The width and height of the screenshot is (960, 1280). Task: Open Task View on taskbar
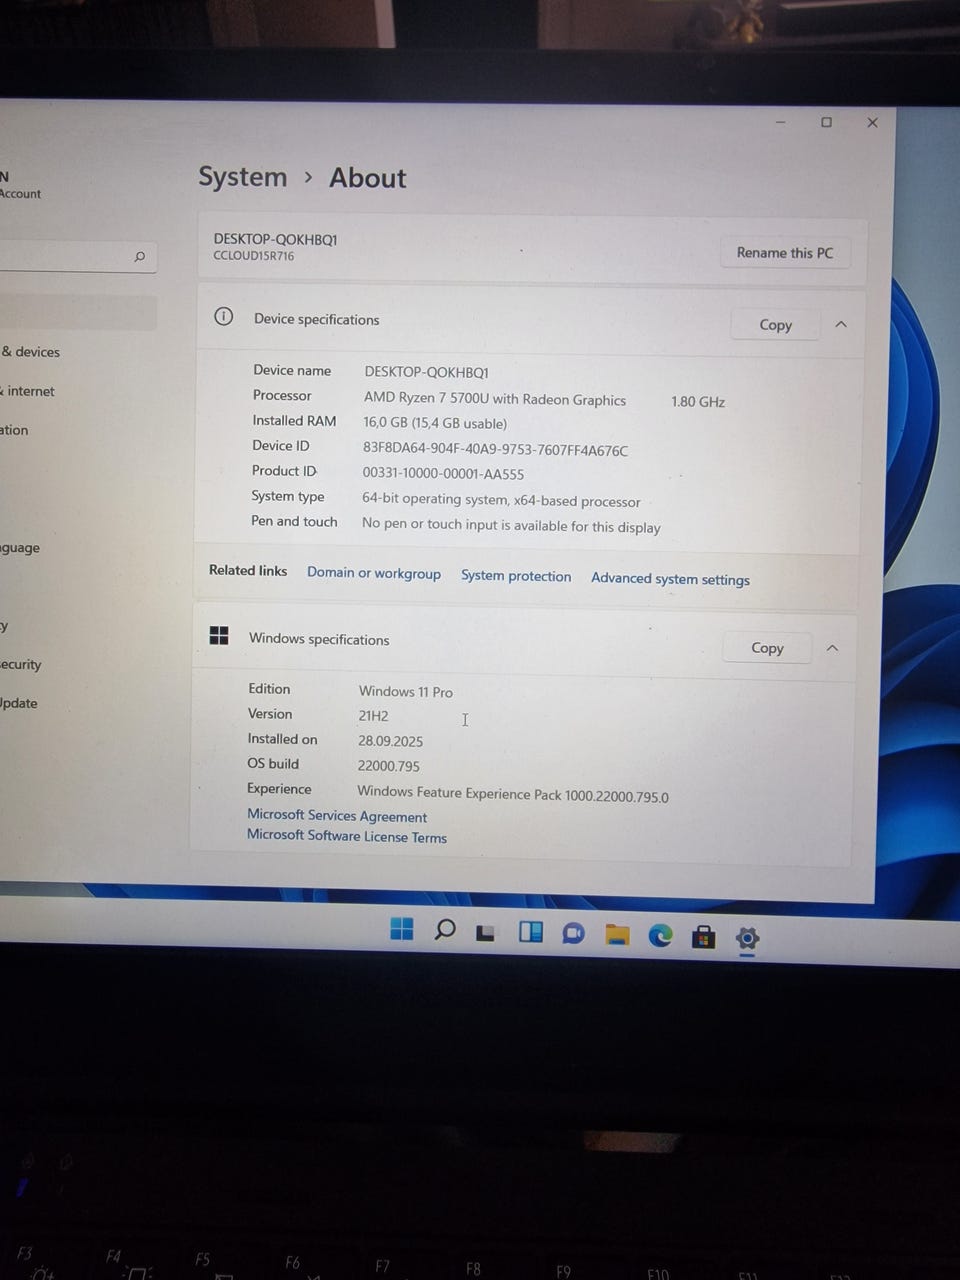pyautogui.click(x=486, y=933)
